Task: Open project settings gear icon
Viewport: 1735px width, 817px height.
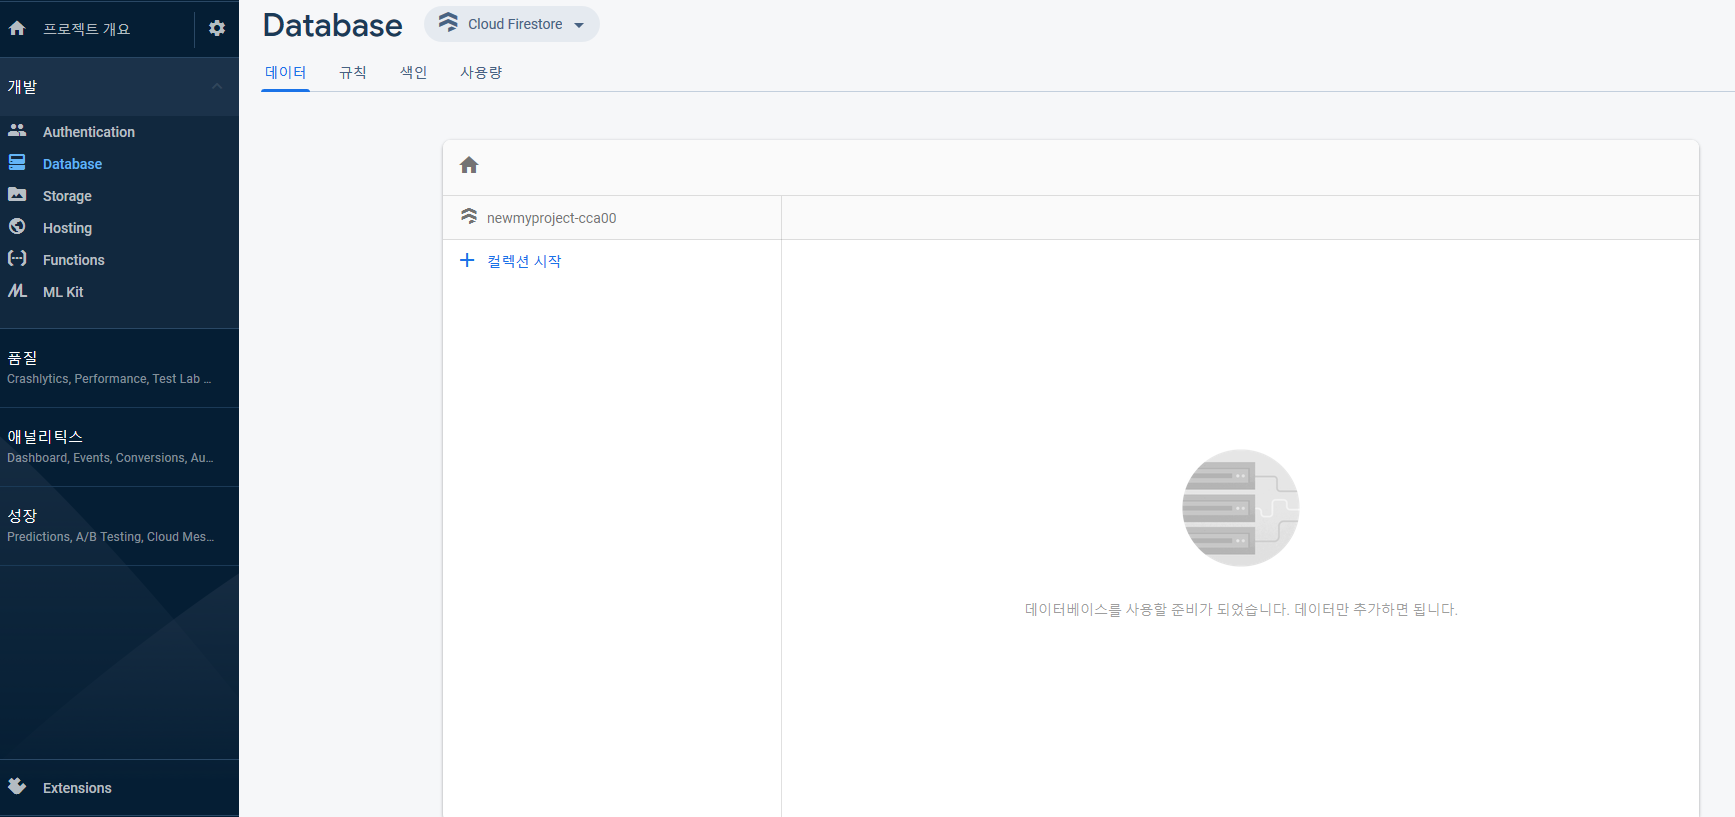Action: click(x=217, y=28)
